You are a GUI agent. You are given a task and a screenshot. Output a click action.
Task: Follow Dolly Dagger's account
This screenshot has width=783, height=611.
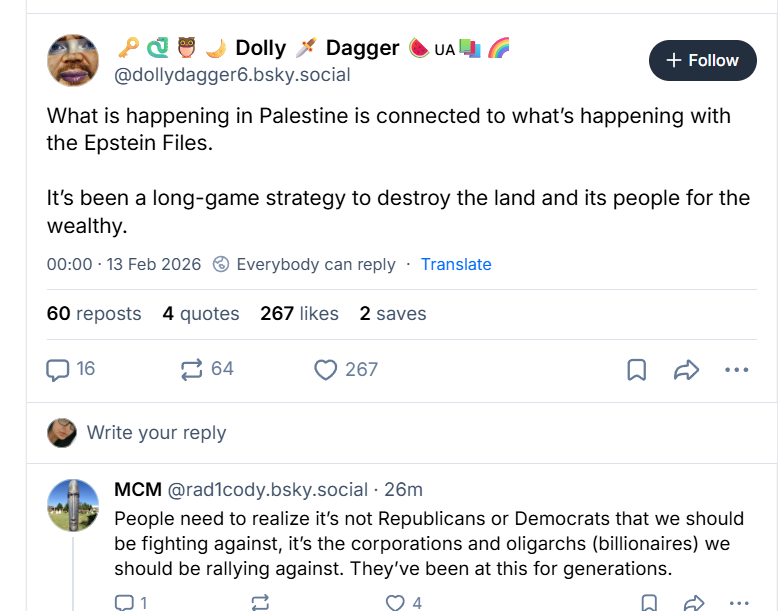coord(703,60)
